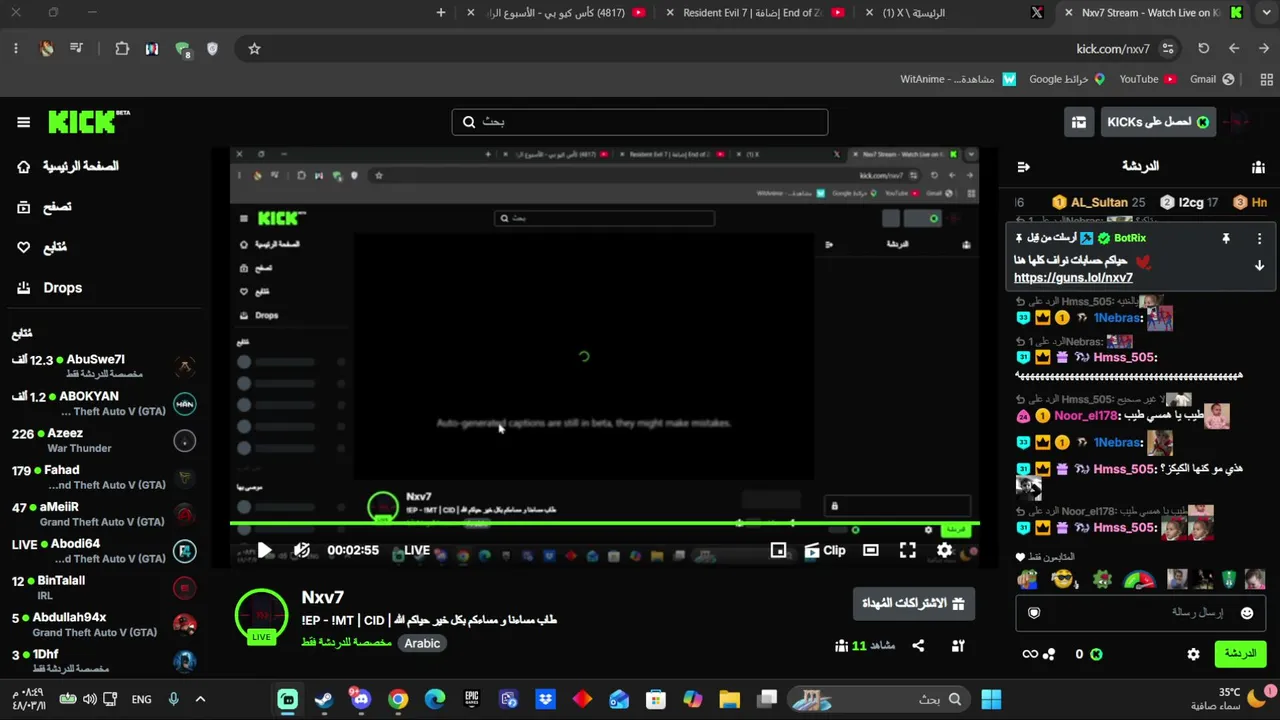Share the Nxv7 stream
The image size is (1280, 720).
[918, 646]
